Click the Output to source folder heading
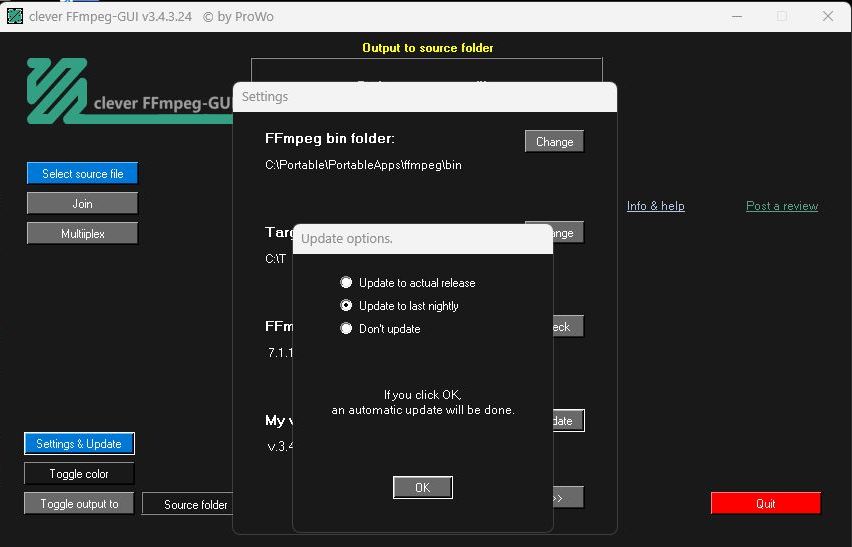852x547 pixels. click(428, 48)
